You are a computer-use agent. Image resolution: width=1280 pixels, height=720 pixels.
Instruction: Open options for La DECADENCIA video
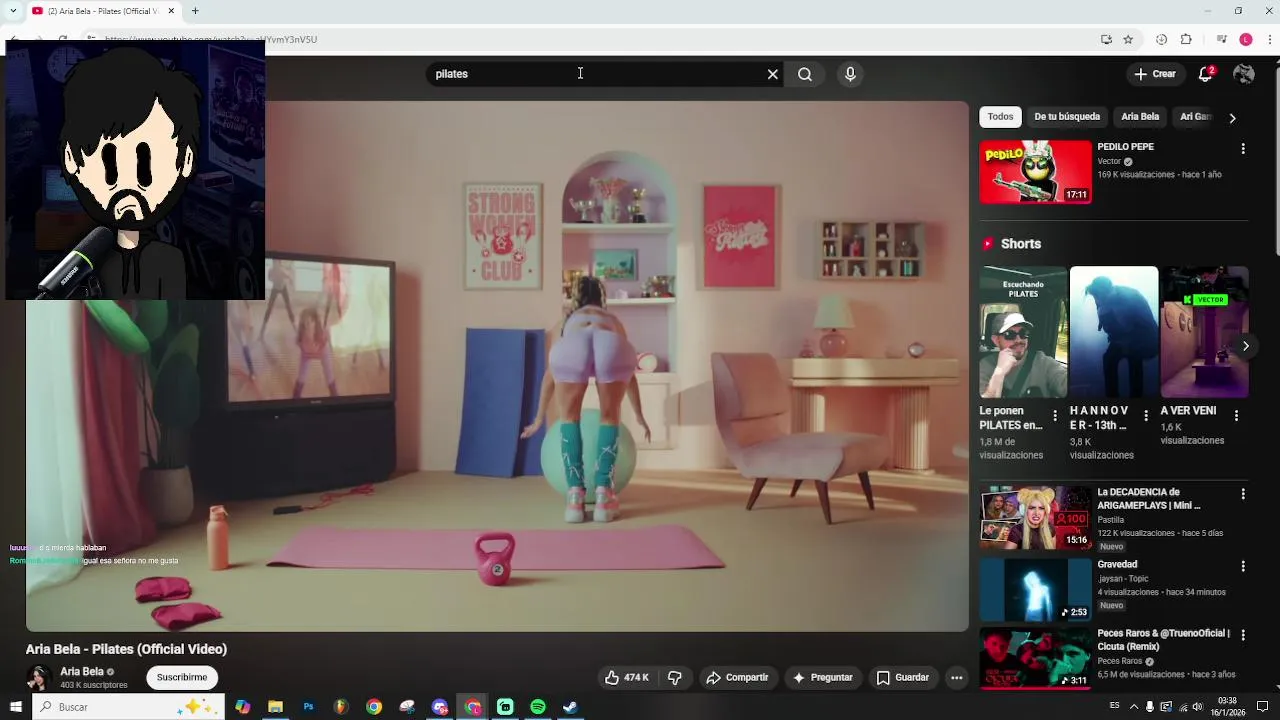point(1243,494)
